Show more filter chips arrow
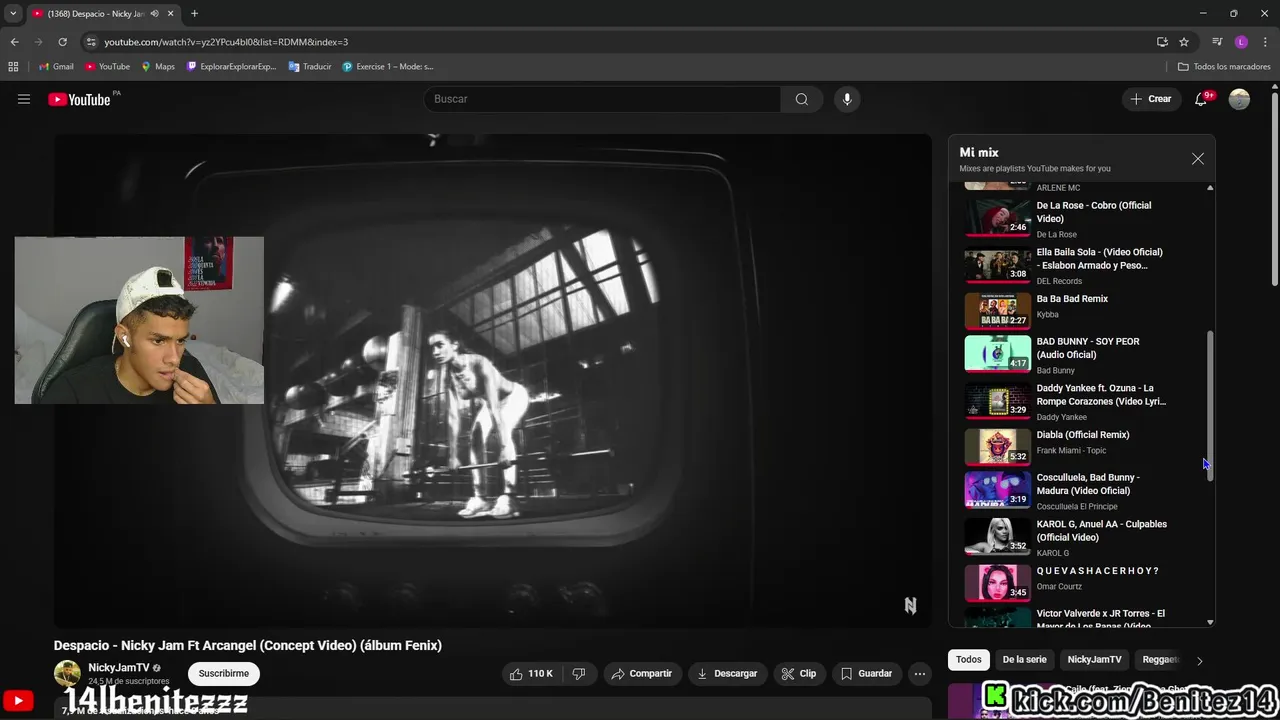The width and height of the screenshot is (1280, 720). click(1199, 660)
